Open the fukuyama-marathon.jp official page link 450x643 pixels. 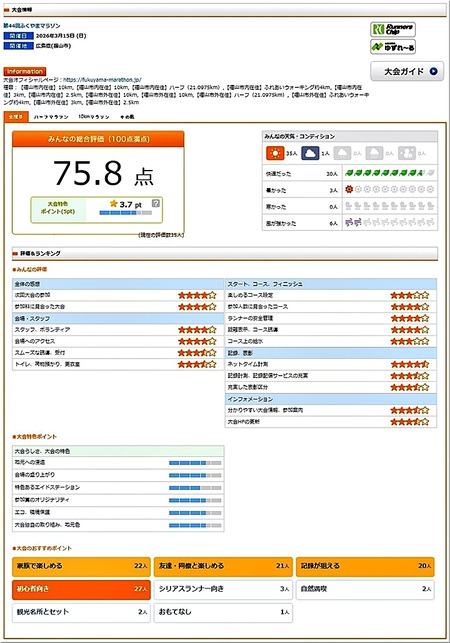tap(103, 80)
